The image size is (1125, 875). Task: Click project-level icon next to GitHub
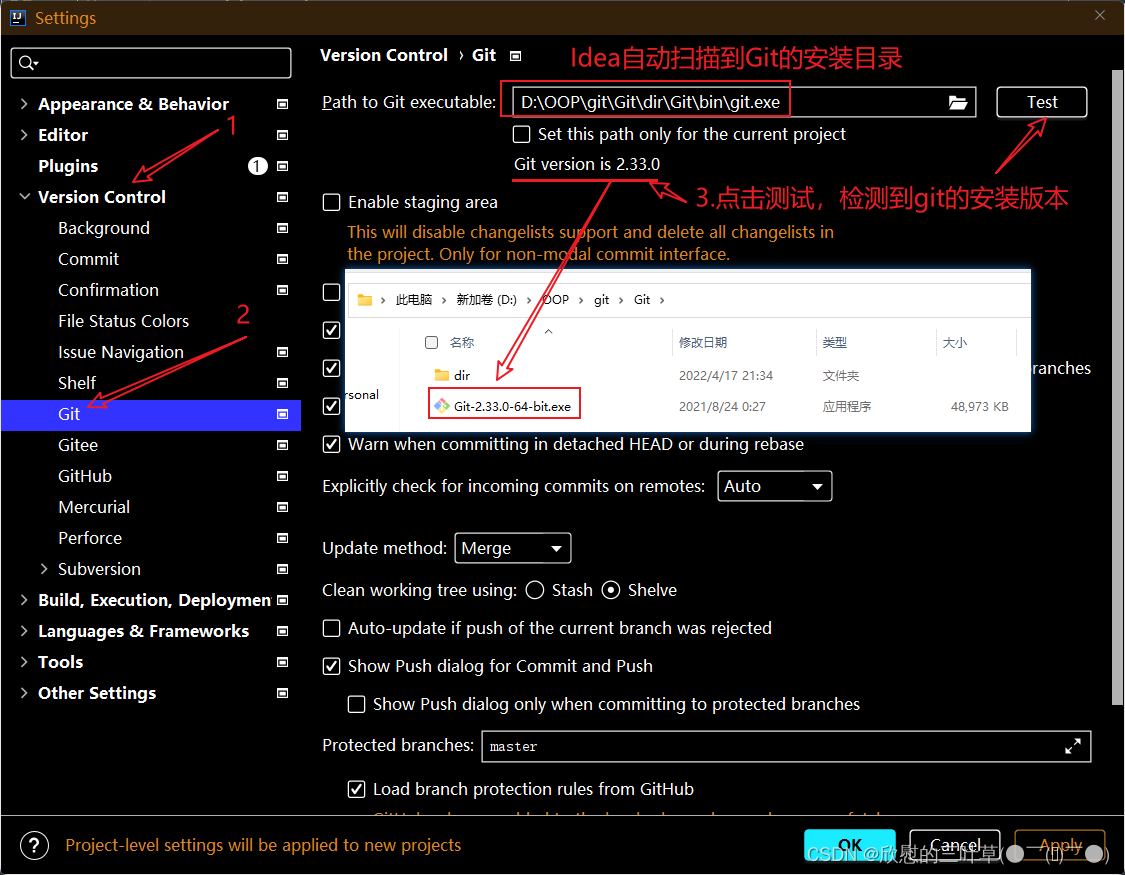pyautogui.click(x=283, y=476)
